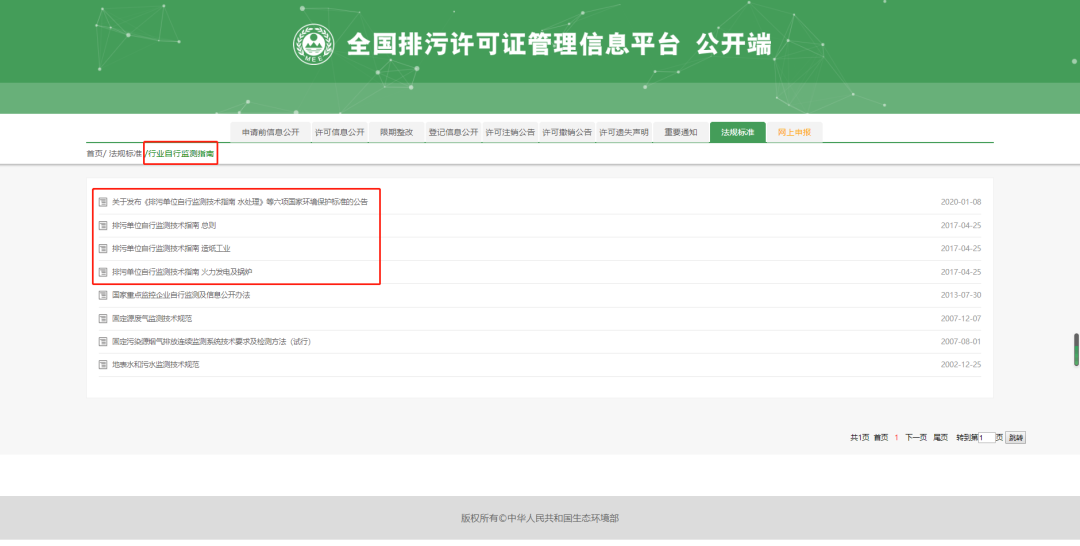Switch to the 许可信息公开 tab
The image size is (1080, 546).
[339, 132]
